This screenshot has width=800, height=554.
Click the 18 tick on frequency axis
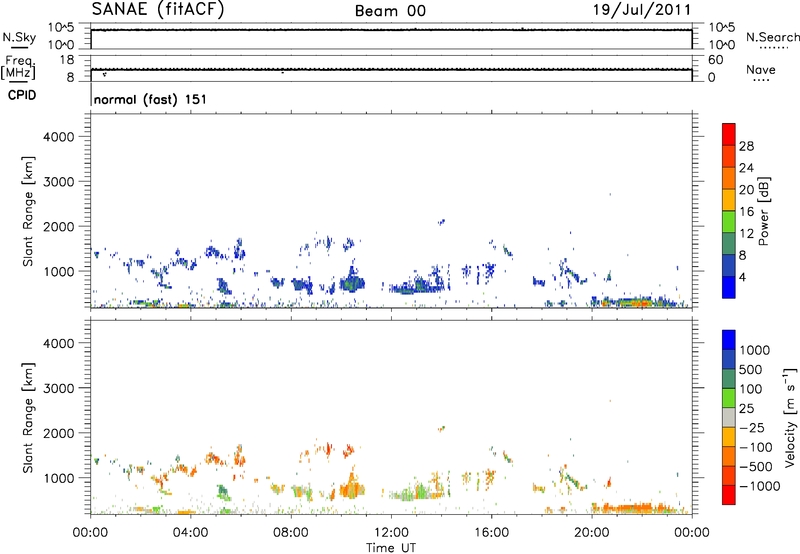pos(66,60)
